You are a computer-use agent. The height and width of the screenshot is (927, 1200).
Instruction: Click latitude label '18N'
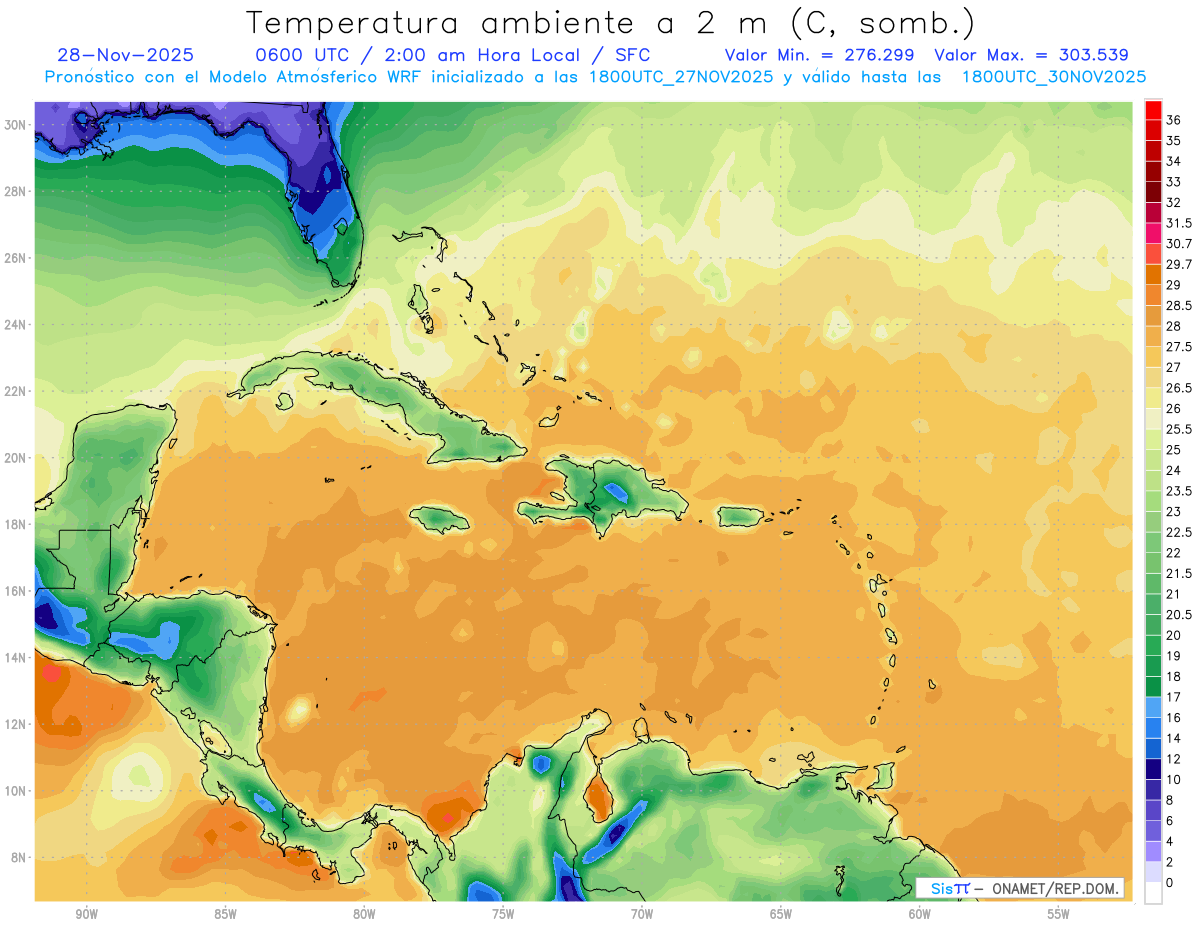click(15, 524)
